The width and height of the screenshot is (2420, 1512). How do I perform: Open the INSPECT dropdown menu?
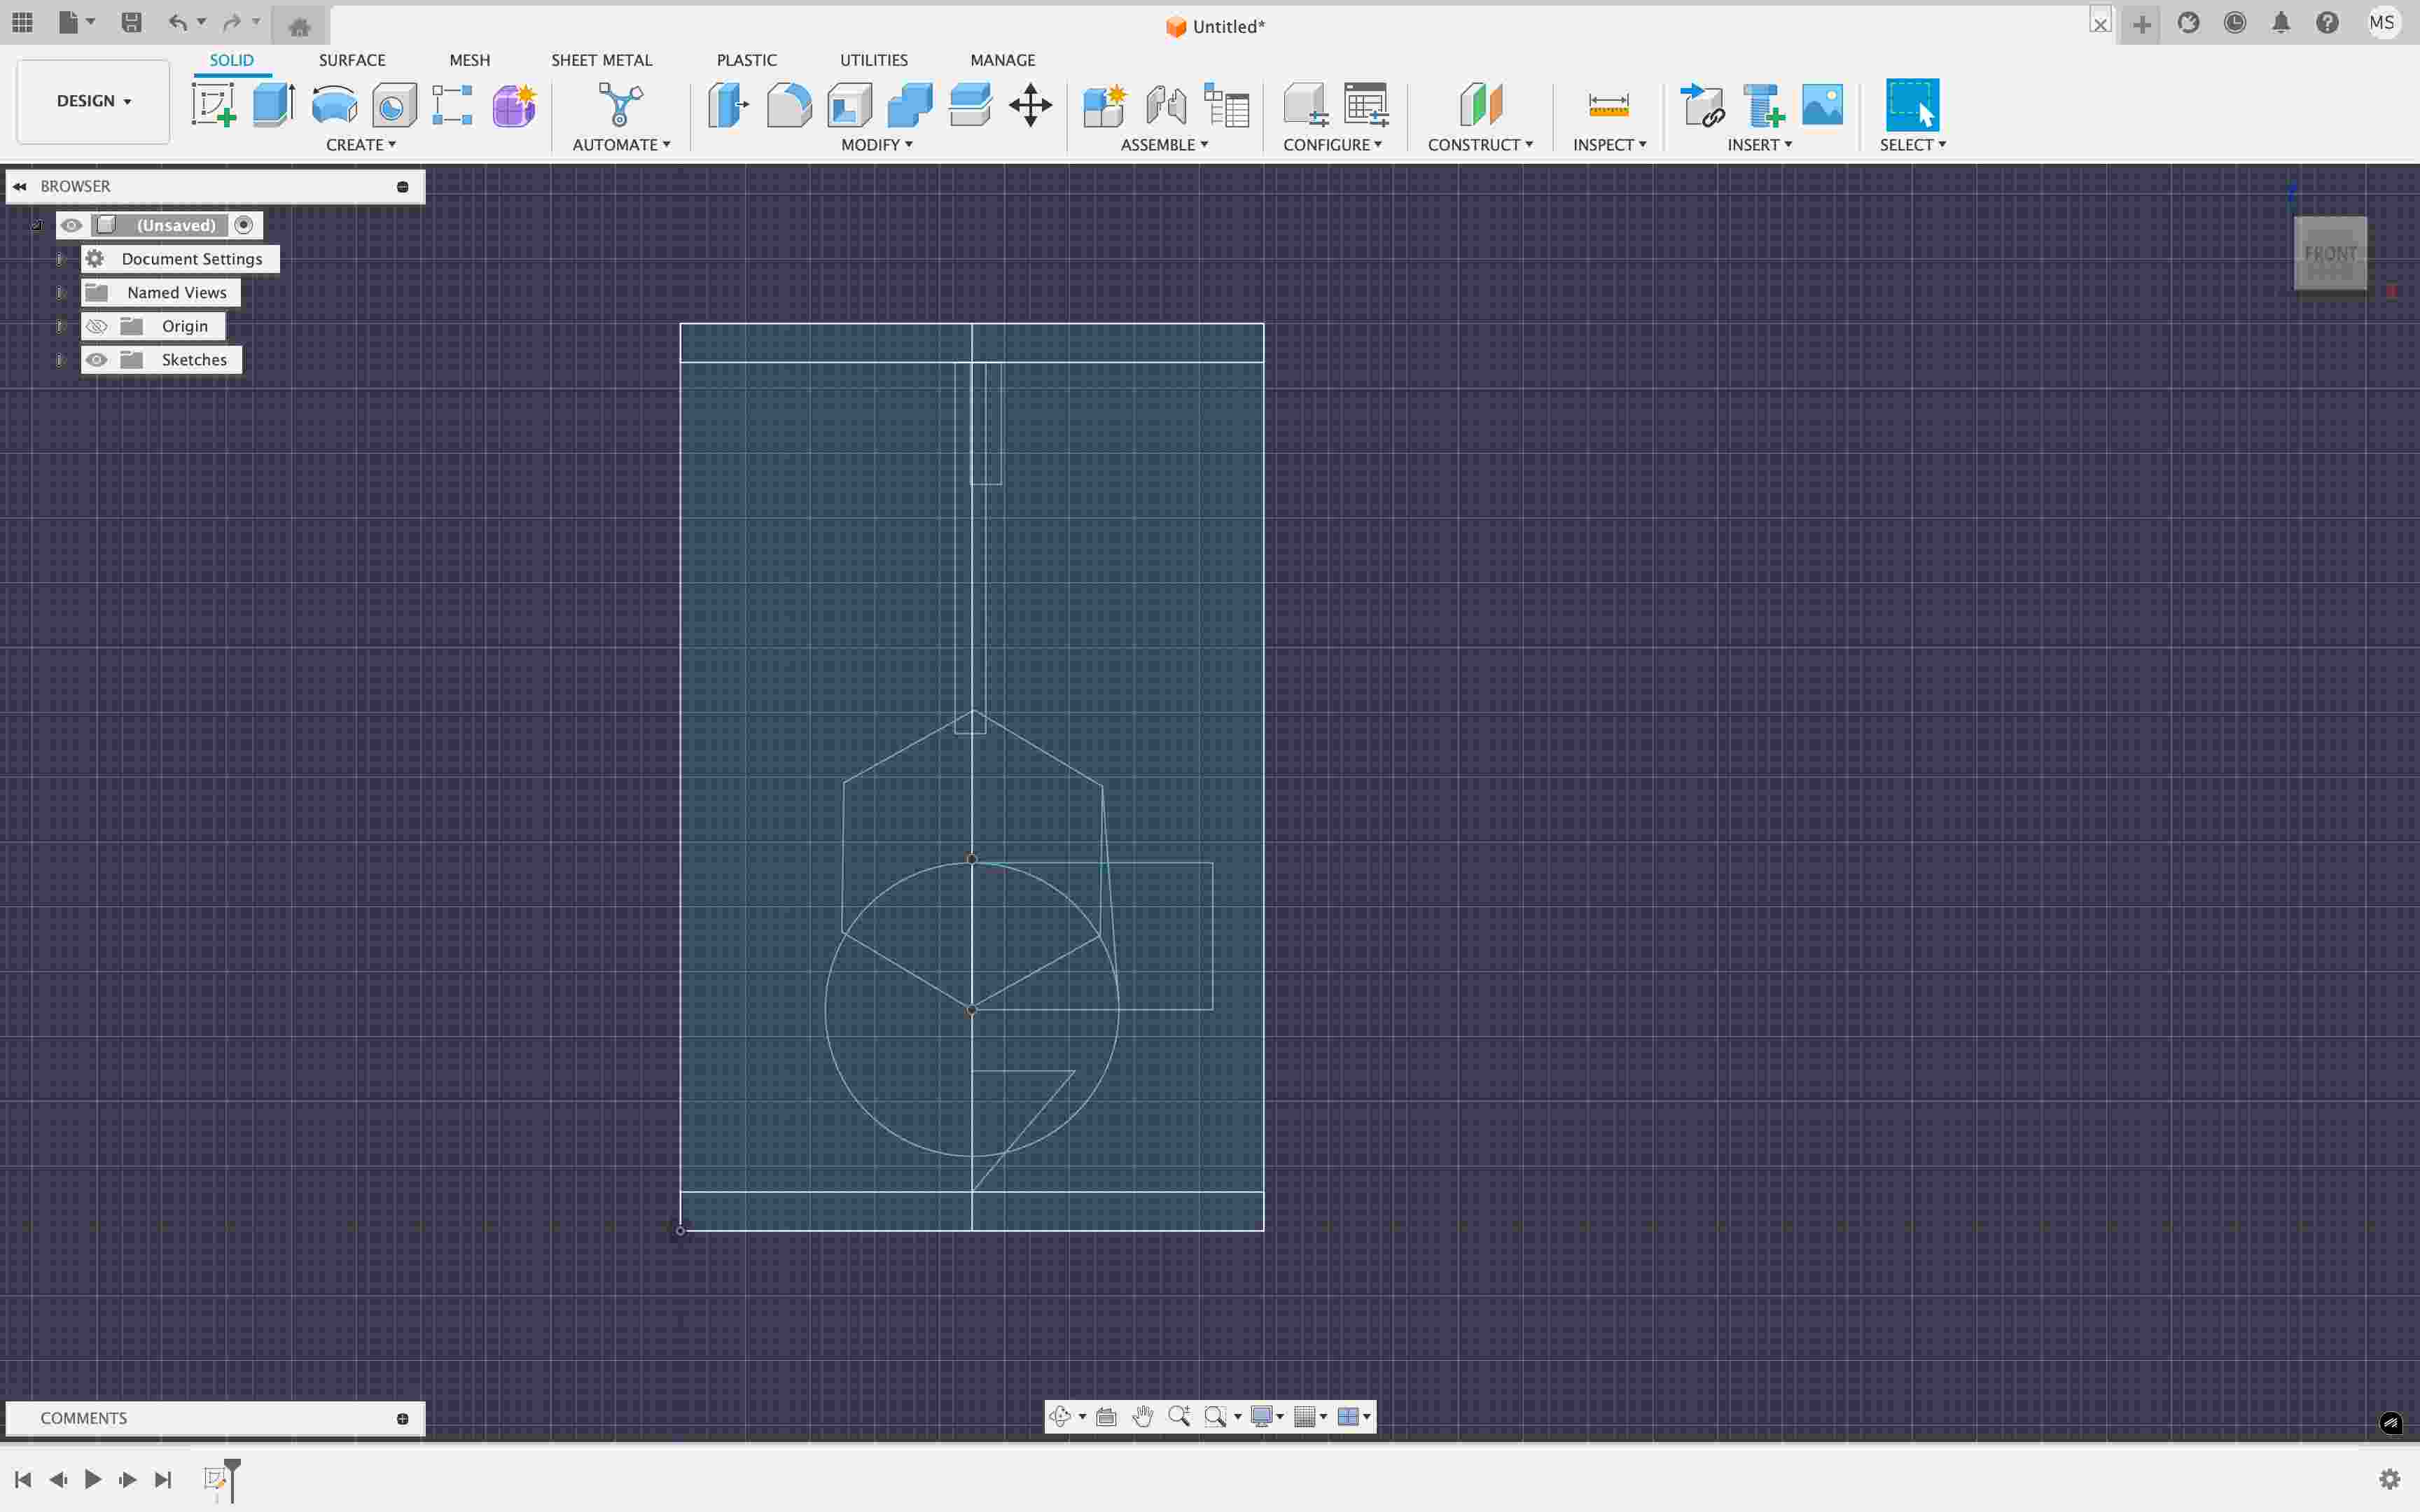(x=1609, y=145)
